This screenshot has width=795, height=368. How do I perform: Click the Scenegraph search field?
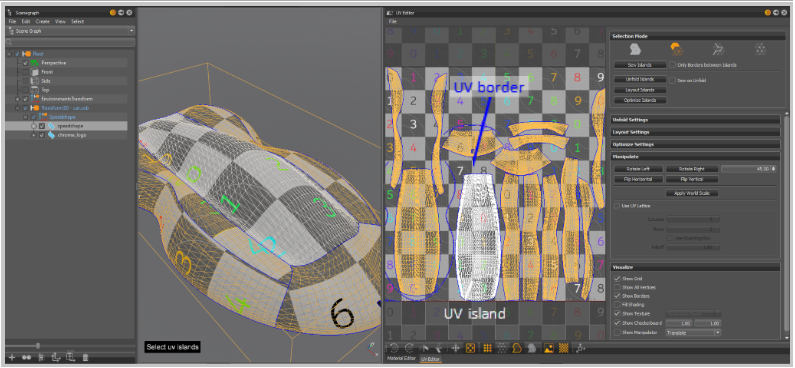[x=70, y=43]
